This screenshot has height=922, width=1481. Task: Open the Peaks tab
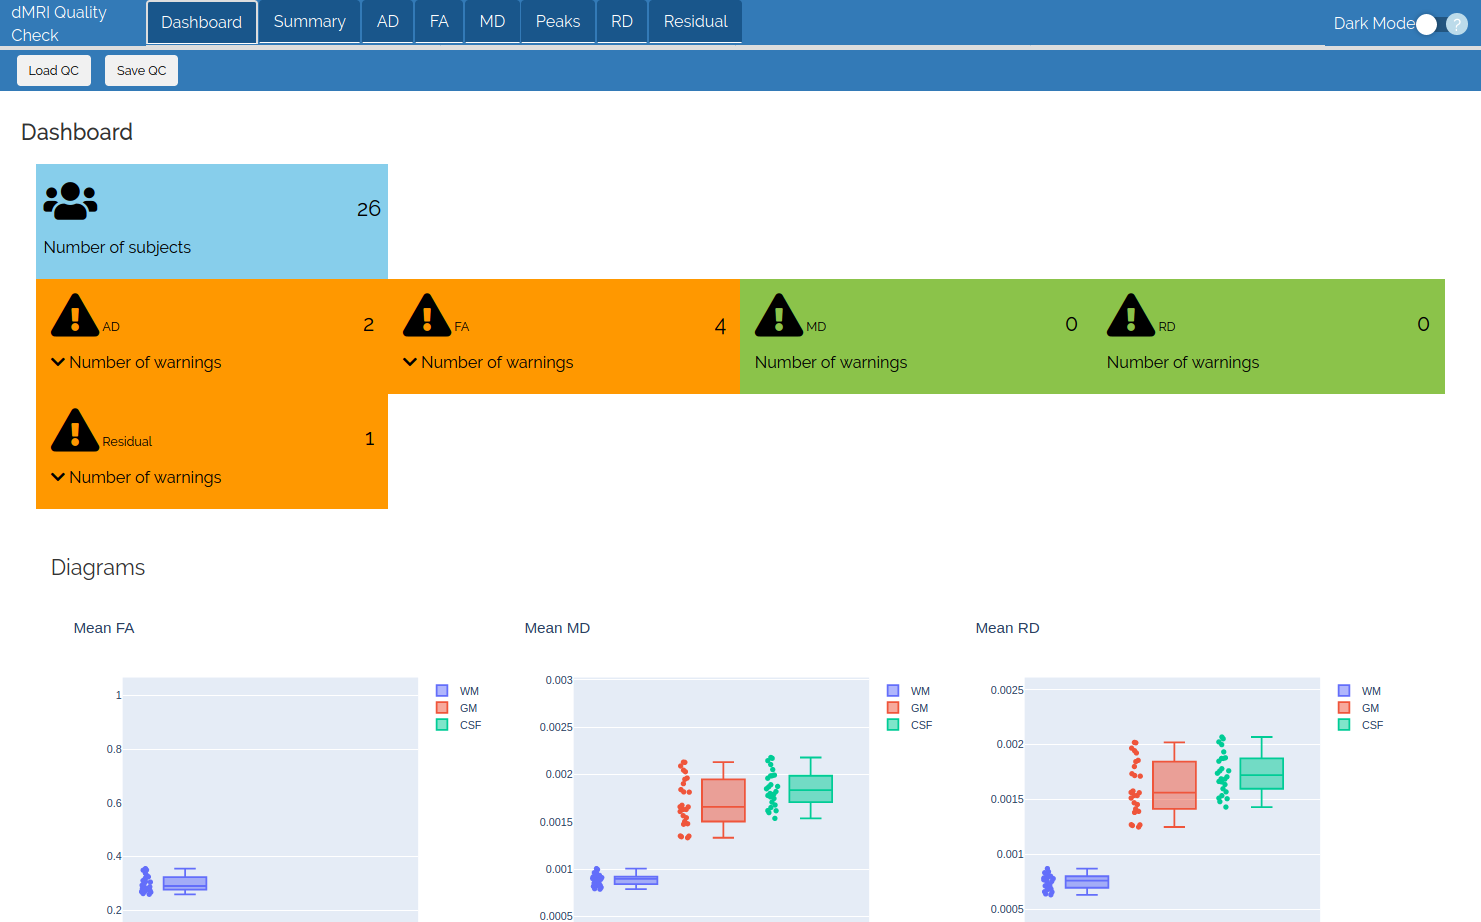pyautogui.click(x=557, y=22)
